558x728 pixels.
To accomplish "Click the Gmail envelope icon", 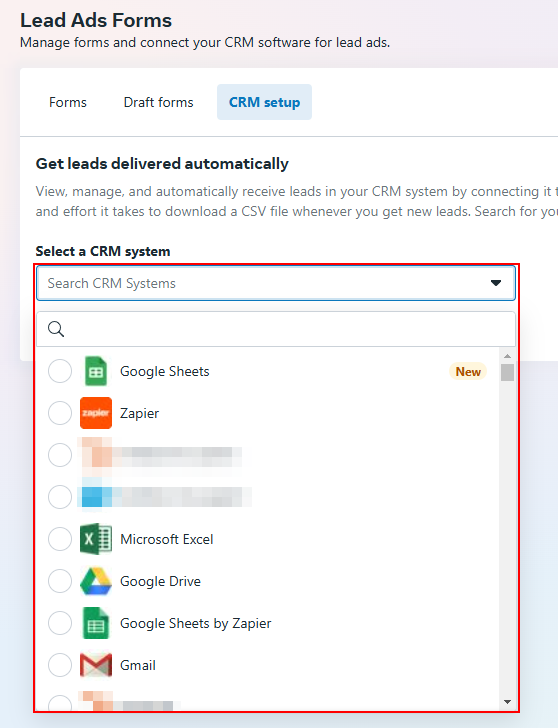I will point(96,665).
